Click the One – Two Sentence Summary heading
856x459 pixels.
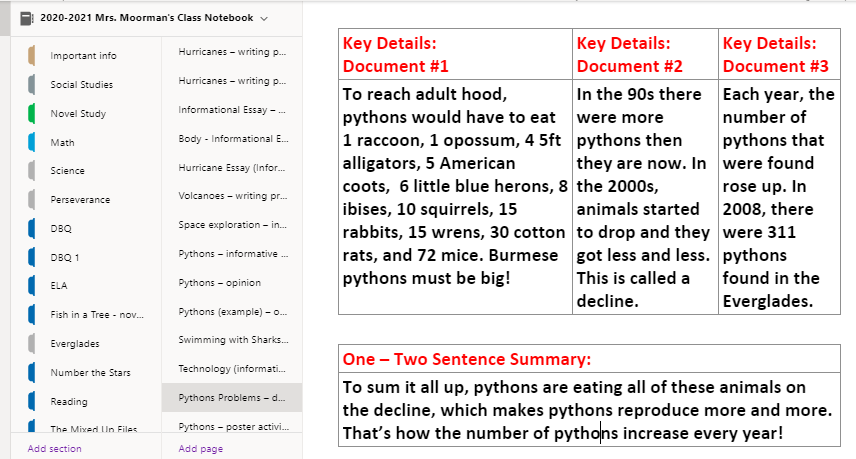coord(467,359)
